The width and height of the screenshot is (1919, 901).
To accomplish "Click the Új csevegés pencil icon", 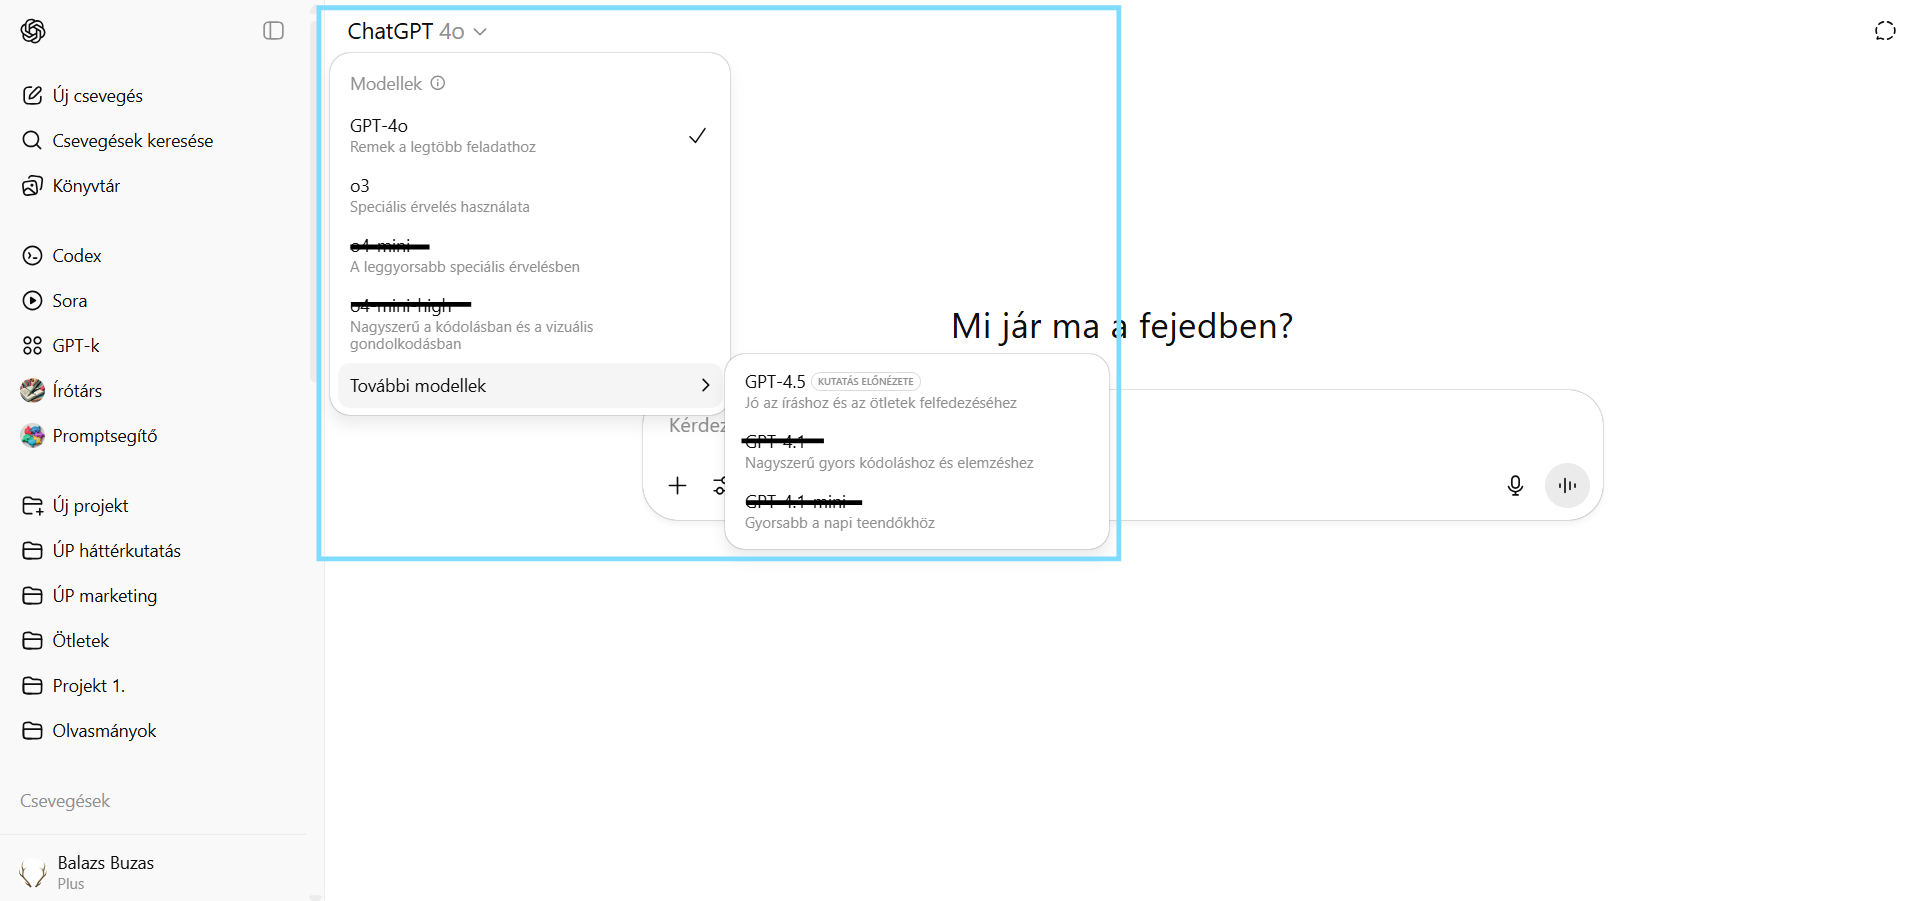I will pos(32,95).
